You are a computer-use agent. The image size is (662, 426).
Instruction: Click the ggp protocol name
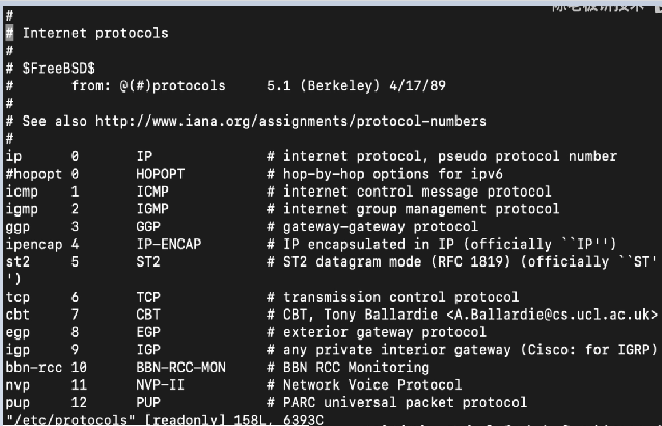coord(18,227)
